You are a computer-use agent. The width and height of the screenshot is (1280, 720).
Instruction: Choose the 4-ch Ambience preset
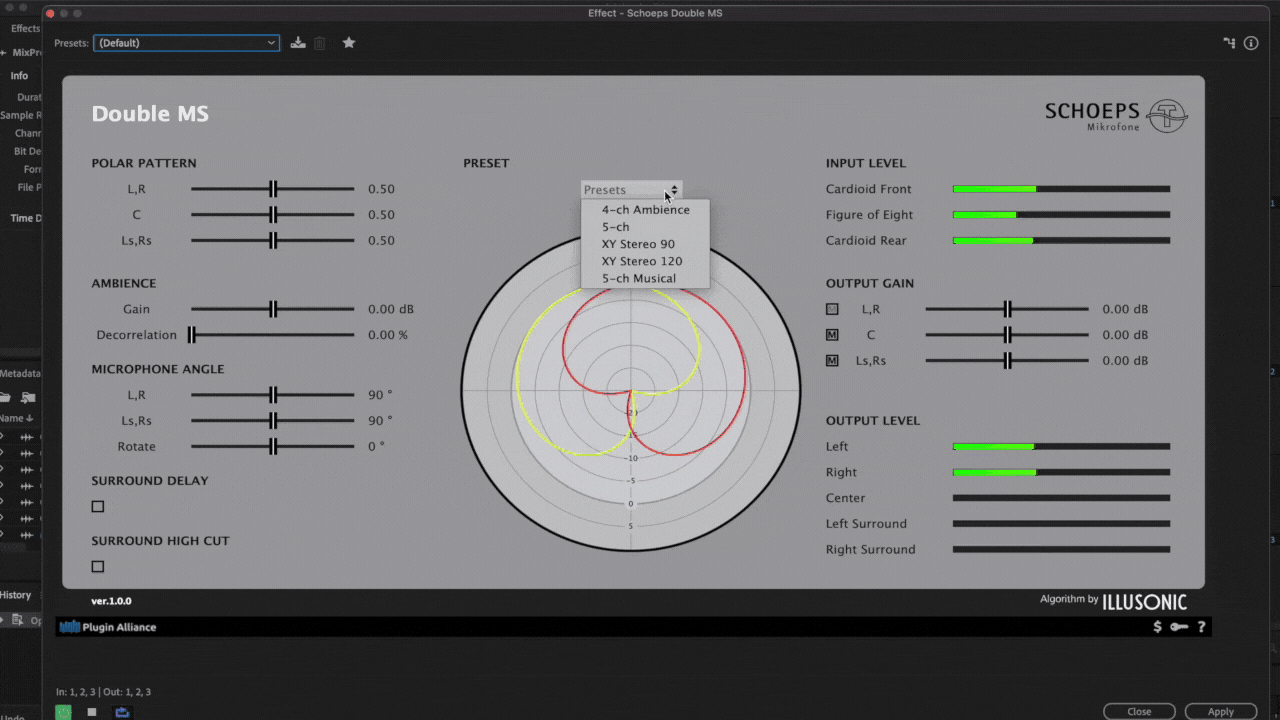[645, 210]
